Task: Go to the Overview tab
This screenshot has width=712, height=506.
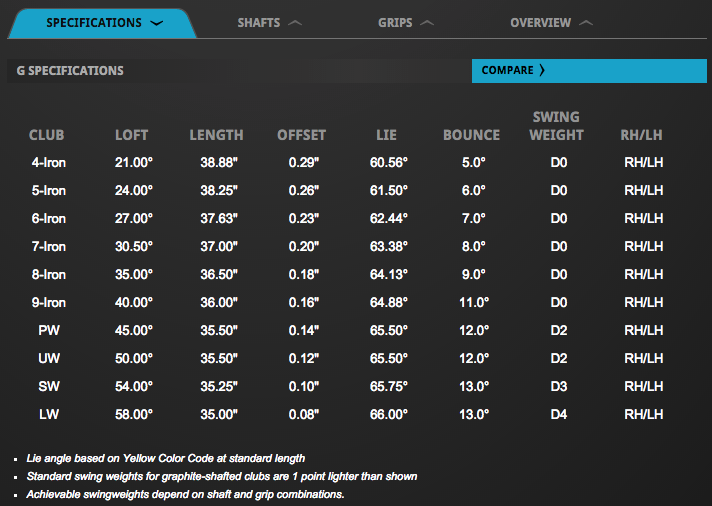Action: pos(540,22)
